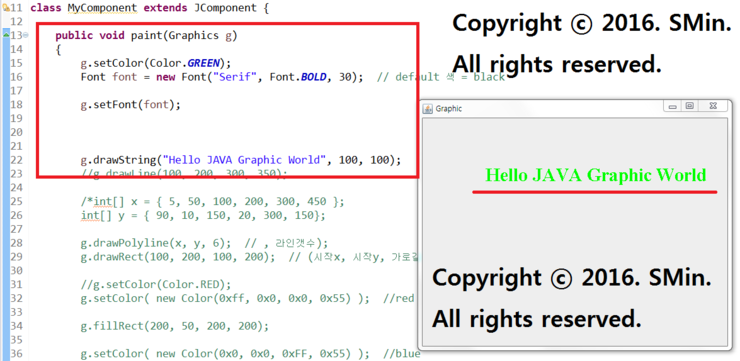This screenshot has width=740, height=361.
Task: Click the commented 'g.drawLine' line
Action: (x=184, y=174)
